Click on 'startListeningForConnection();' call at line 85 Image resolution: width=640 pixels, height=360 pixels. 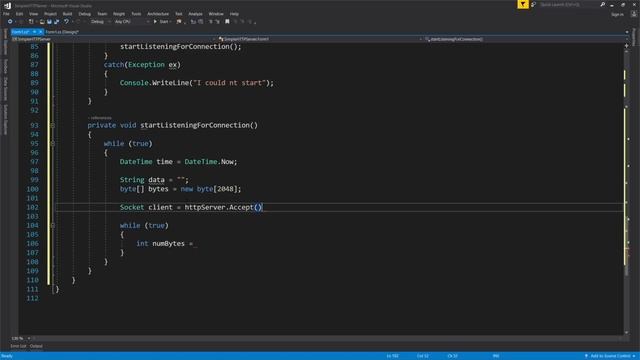(180, 47)
